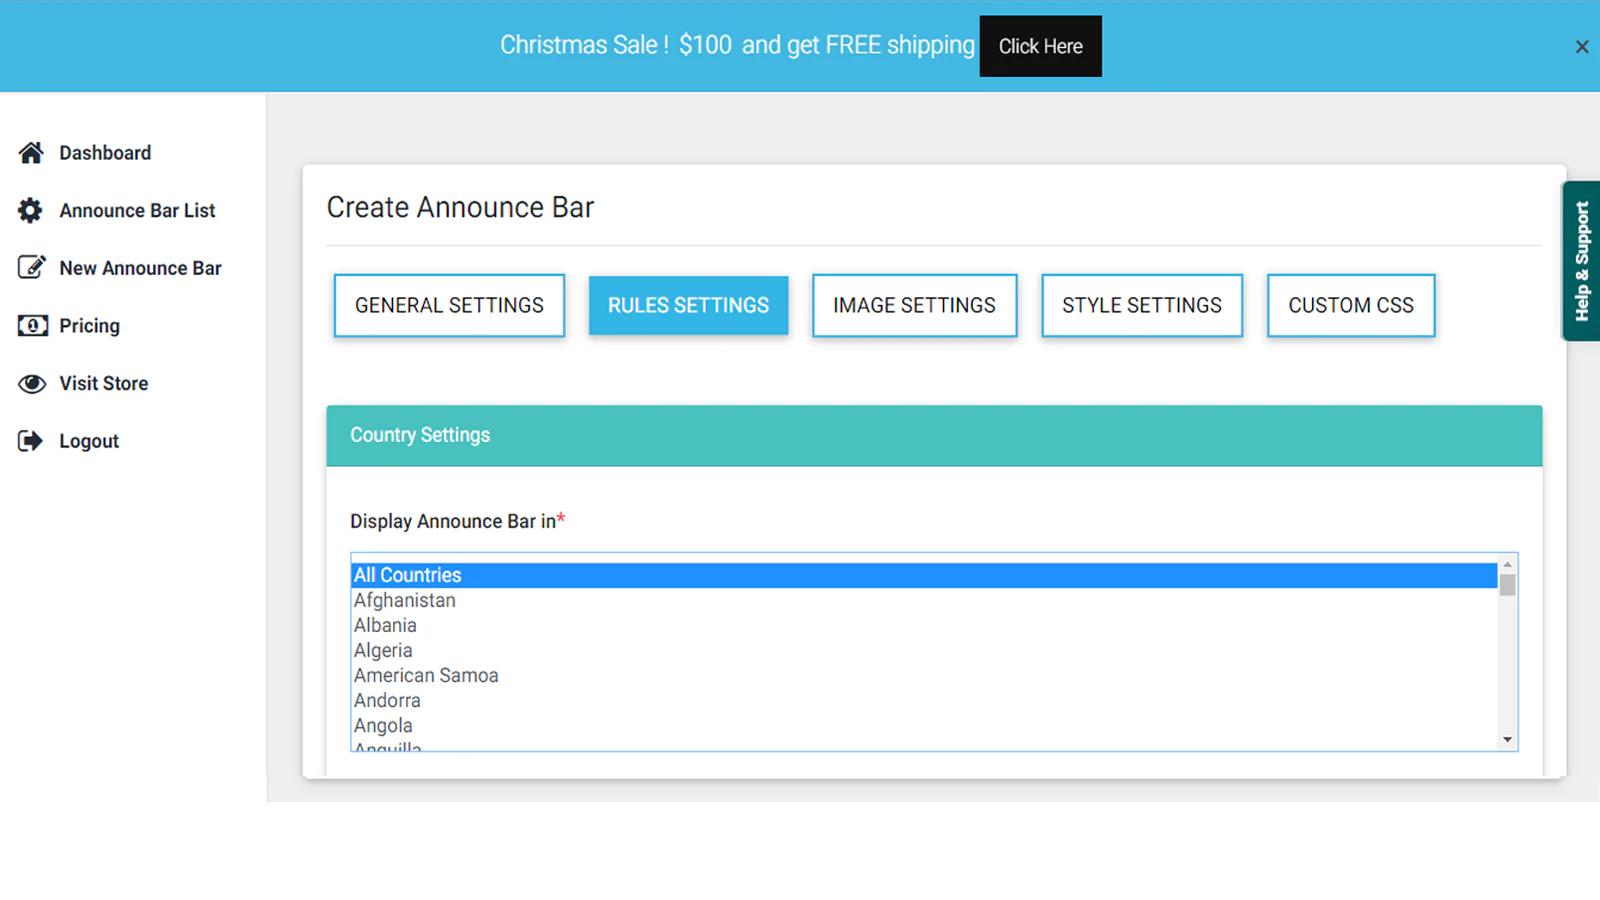Viewport: 1600px width, 900px height.
Task: Go to the Style Settings tab
Action: pos(1141,306)
